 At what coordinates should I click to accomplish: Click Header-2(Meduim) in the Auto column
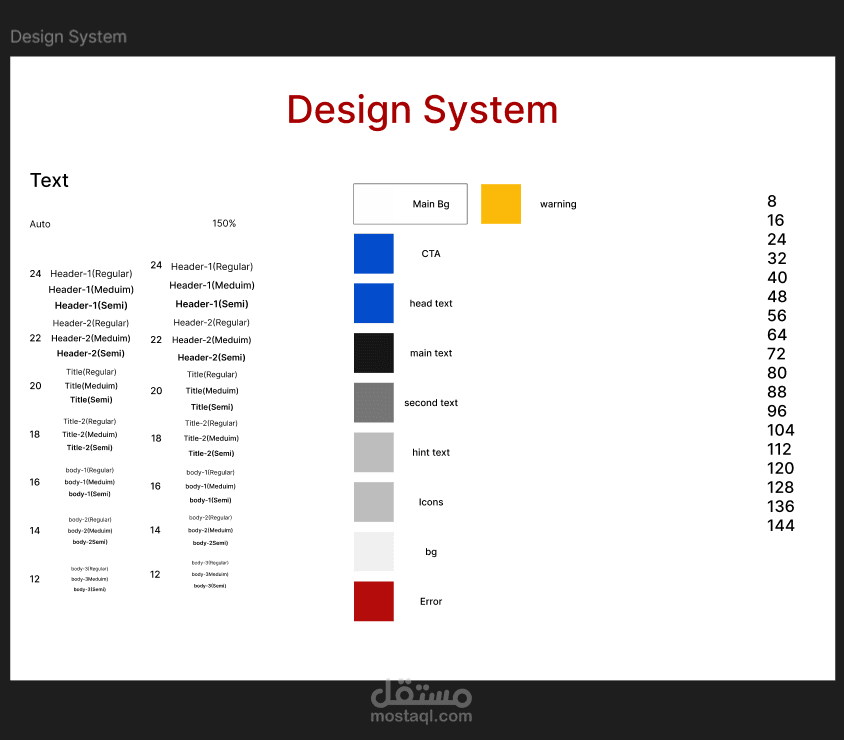click(x=90, y=338)
